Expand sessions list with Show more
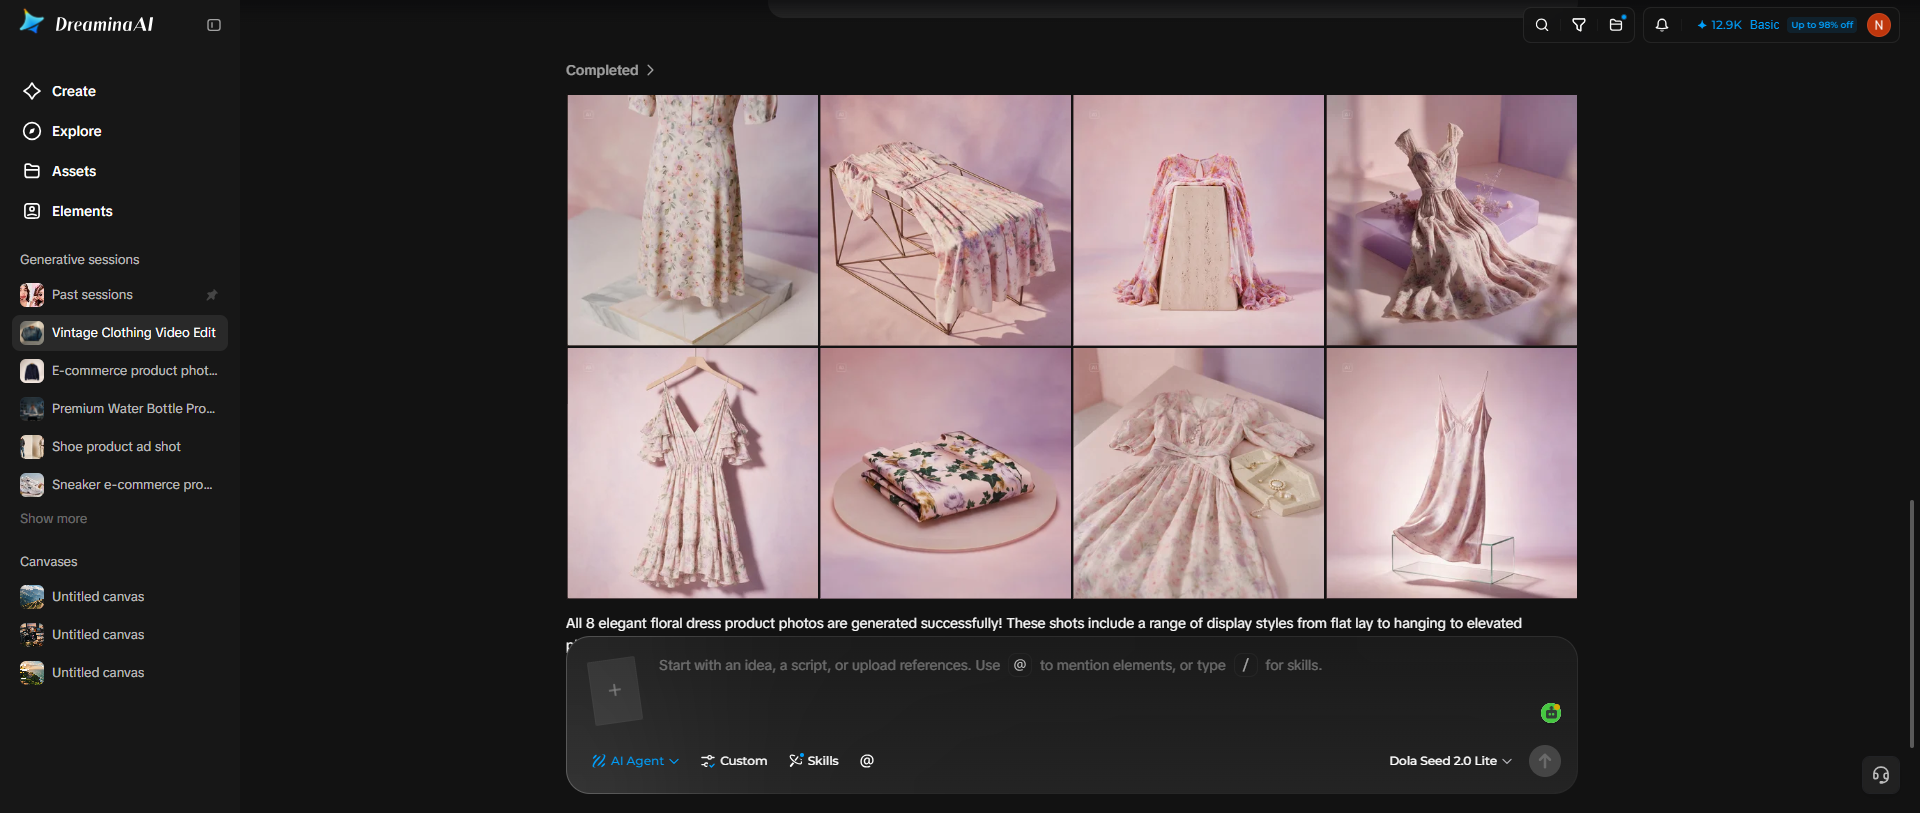Screen dimensions: 1920x813 tap(54, 519)
